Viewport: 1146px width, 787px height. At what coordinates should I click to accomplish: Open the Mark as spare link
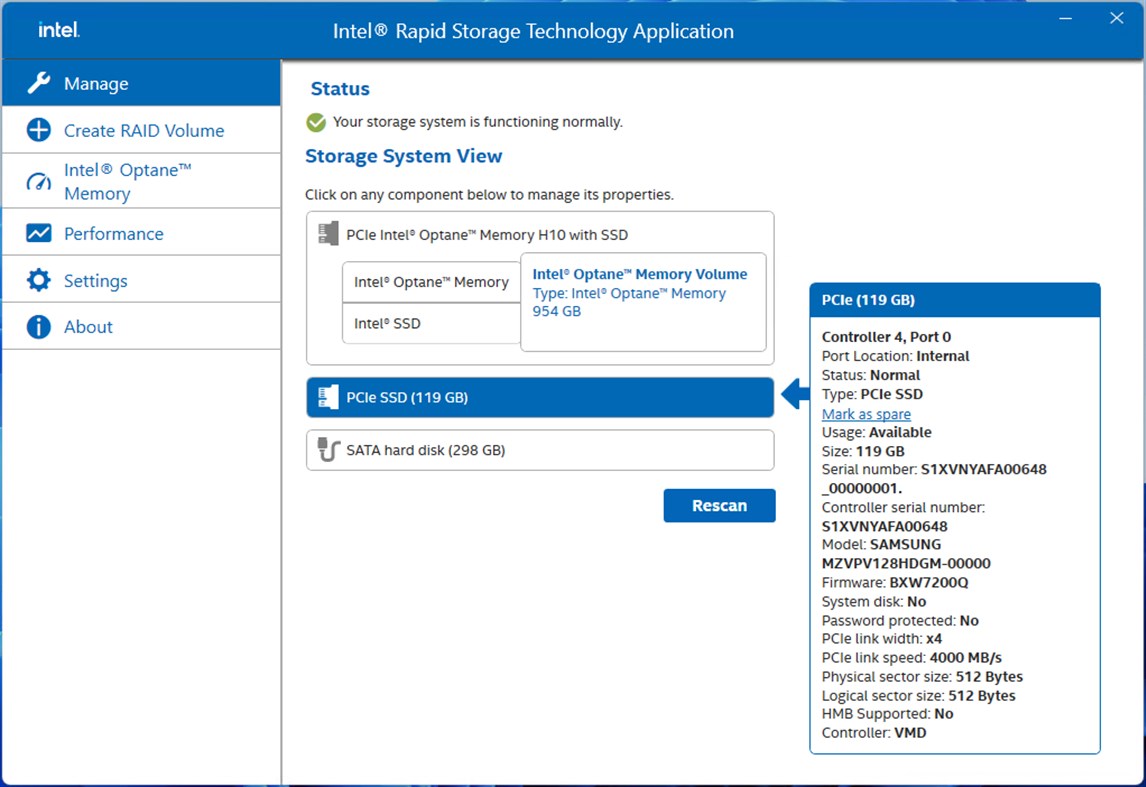[866, 413]
